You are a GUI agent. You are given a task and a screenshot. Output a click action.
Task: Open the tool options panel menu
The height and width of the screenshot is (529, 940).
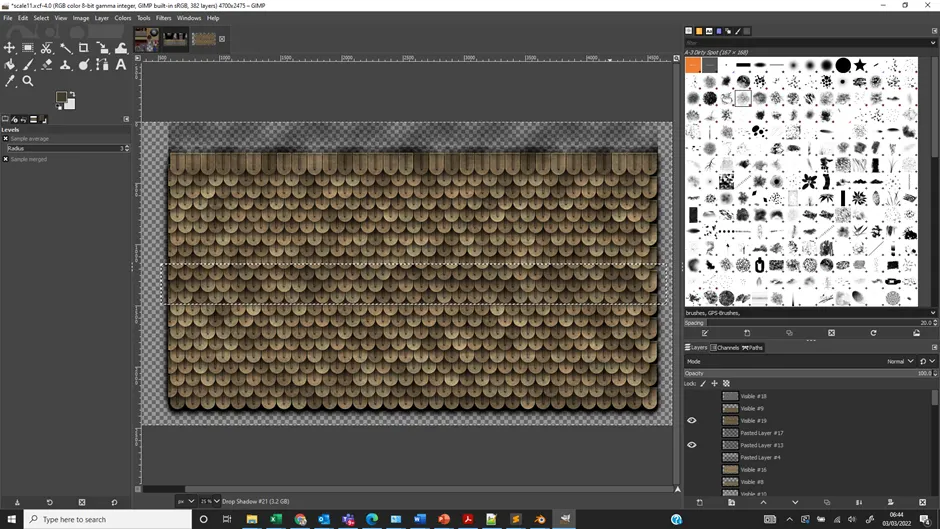coord(126,119)
